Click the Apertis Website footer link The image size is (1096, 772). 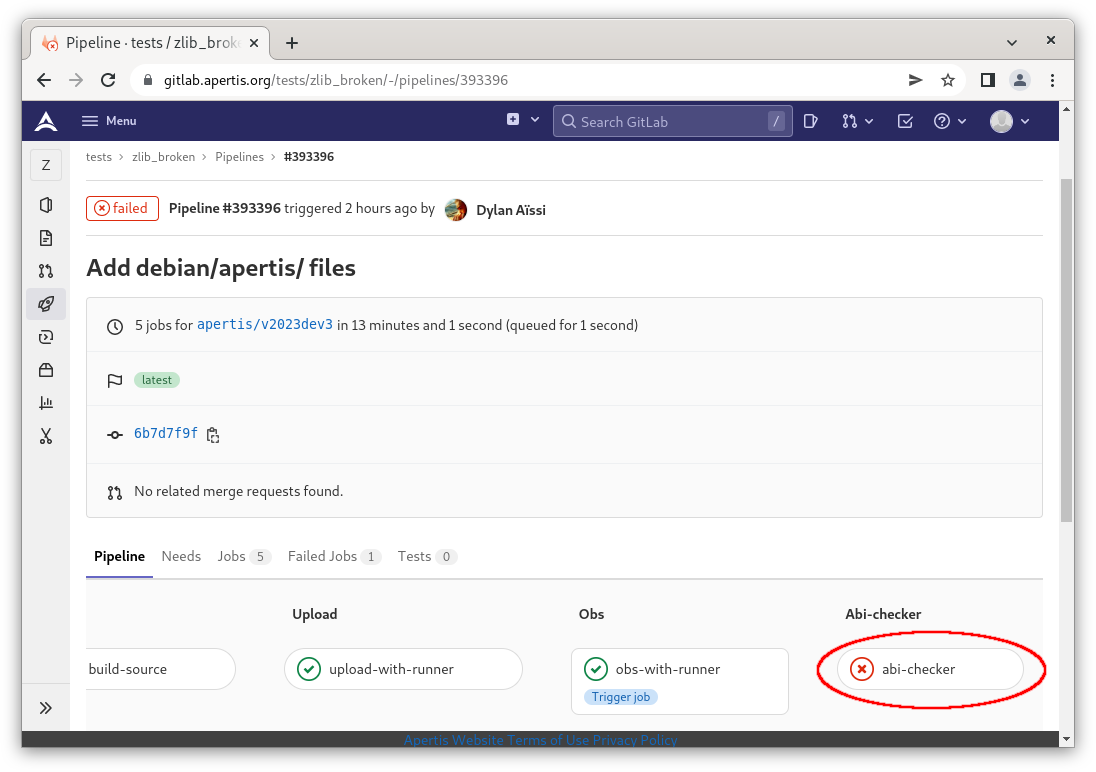click(x=454, y=740)
